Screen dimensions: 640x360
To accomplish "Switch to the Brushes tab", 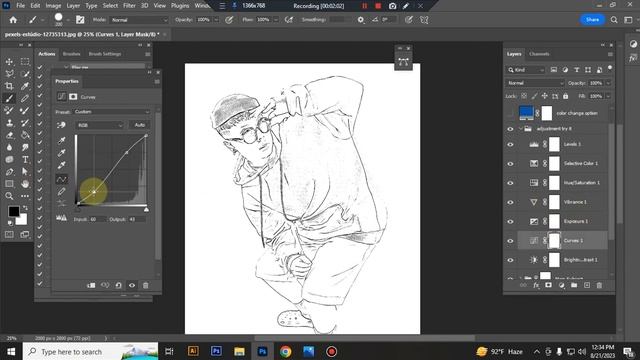I will tap(71, 54).
